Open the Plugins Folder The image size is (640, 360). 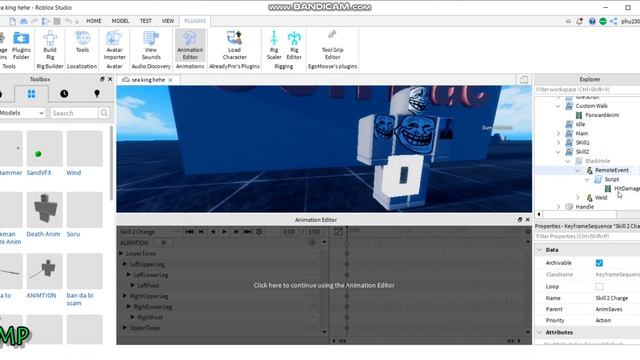pos(21,45)
